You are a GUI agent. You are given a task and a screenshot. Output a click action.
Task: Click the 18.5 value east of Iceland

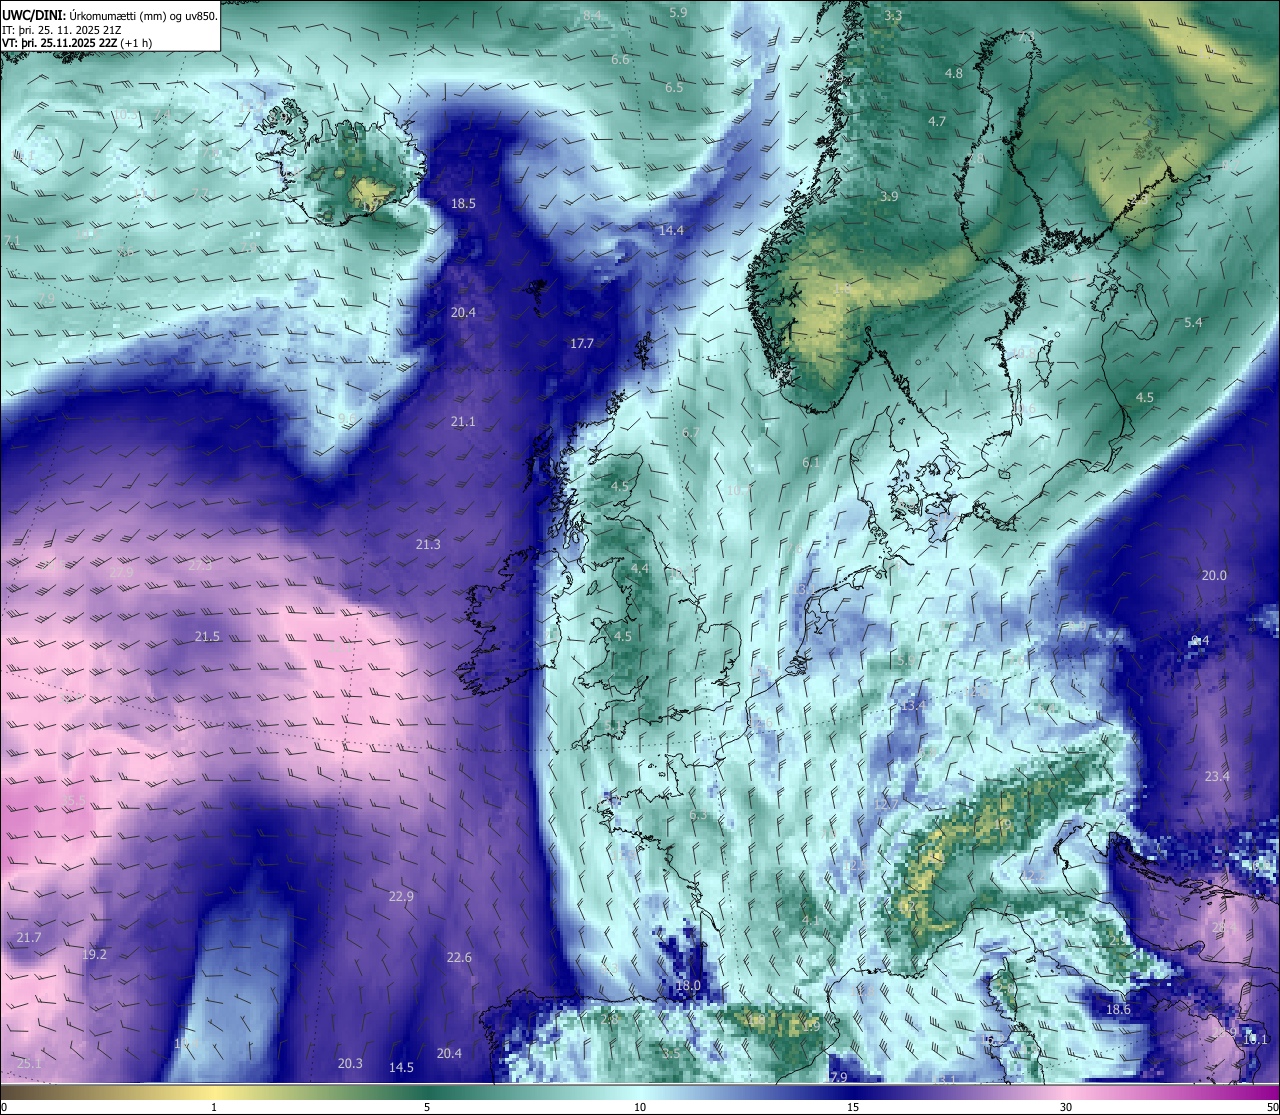pyautogui.click(x=463, y=203)
